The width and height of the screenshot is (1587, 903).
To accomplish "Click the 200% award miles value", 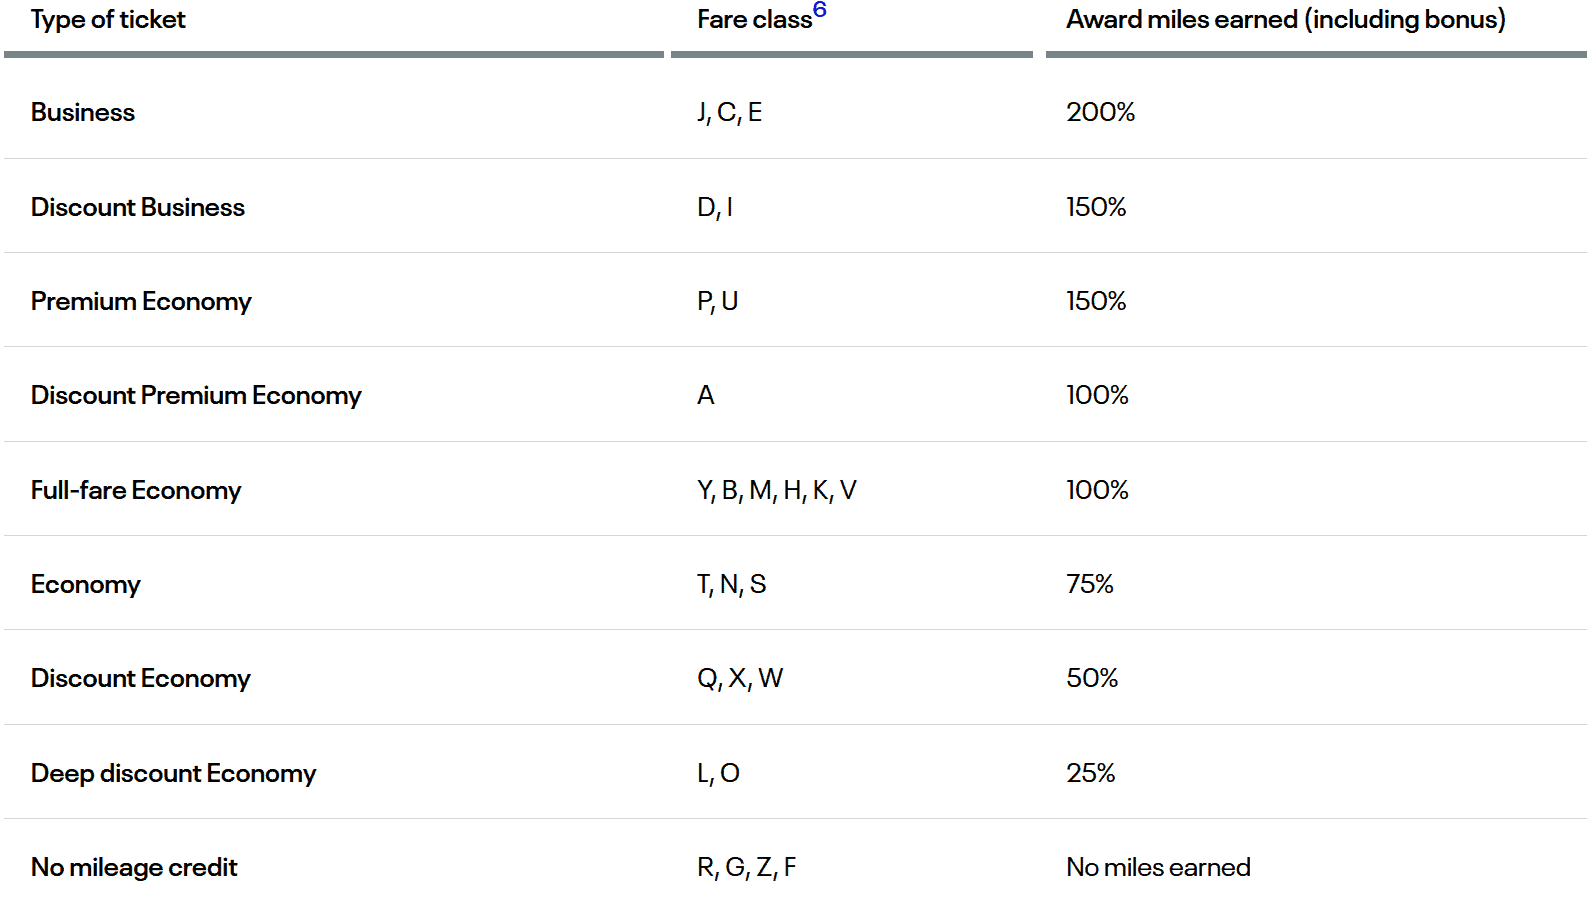I will (x=1100, y=113).
